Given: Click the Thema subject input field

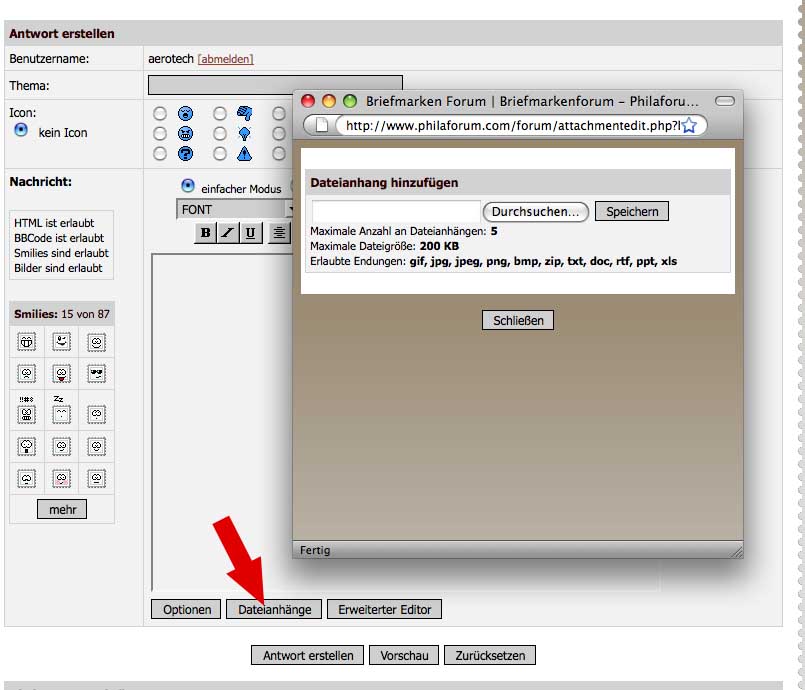Looking at the screenshot, I should pos(275,85).
